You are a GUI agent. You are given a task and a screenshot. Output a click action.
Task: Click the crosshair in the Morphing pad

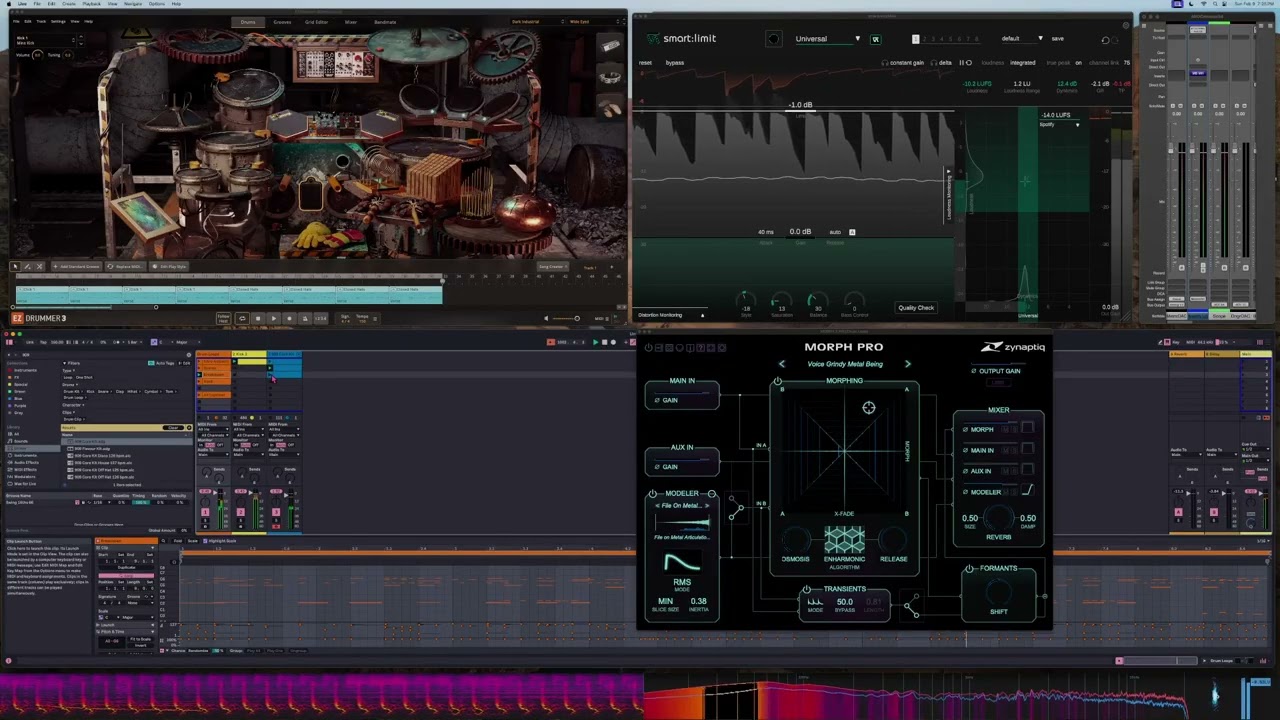(868, 408)
